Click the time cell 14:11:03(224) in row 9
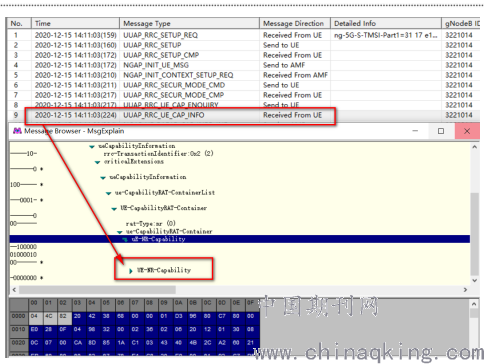This screenshot has height=364, width=484. [x=76, y=115]
